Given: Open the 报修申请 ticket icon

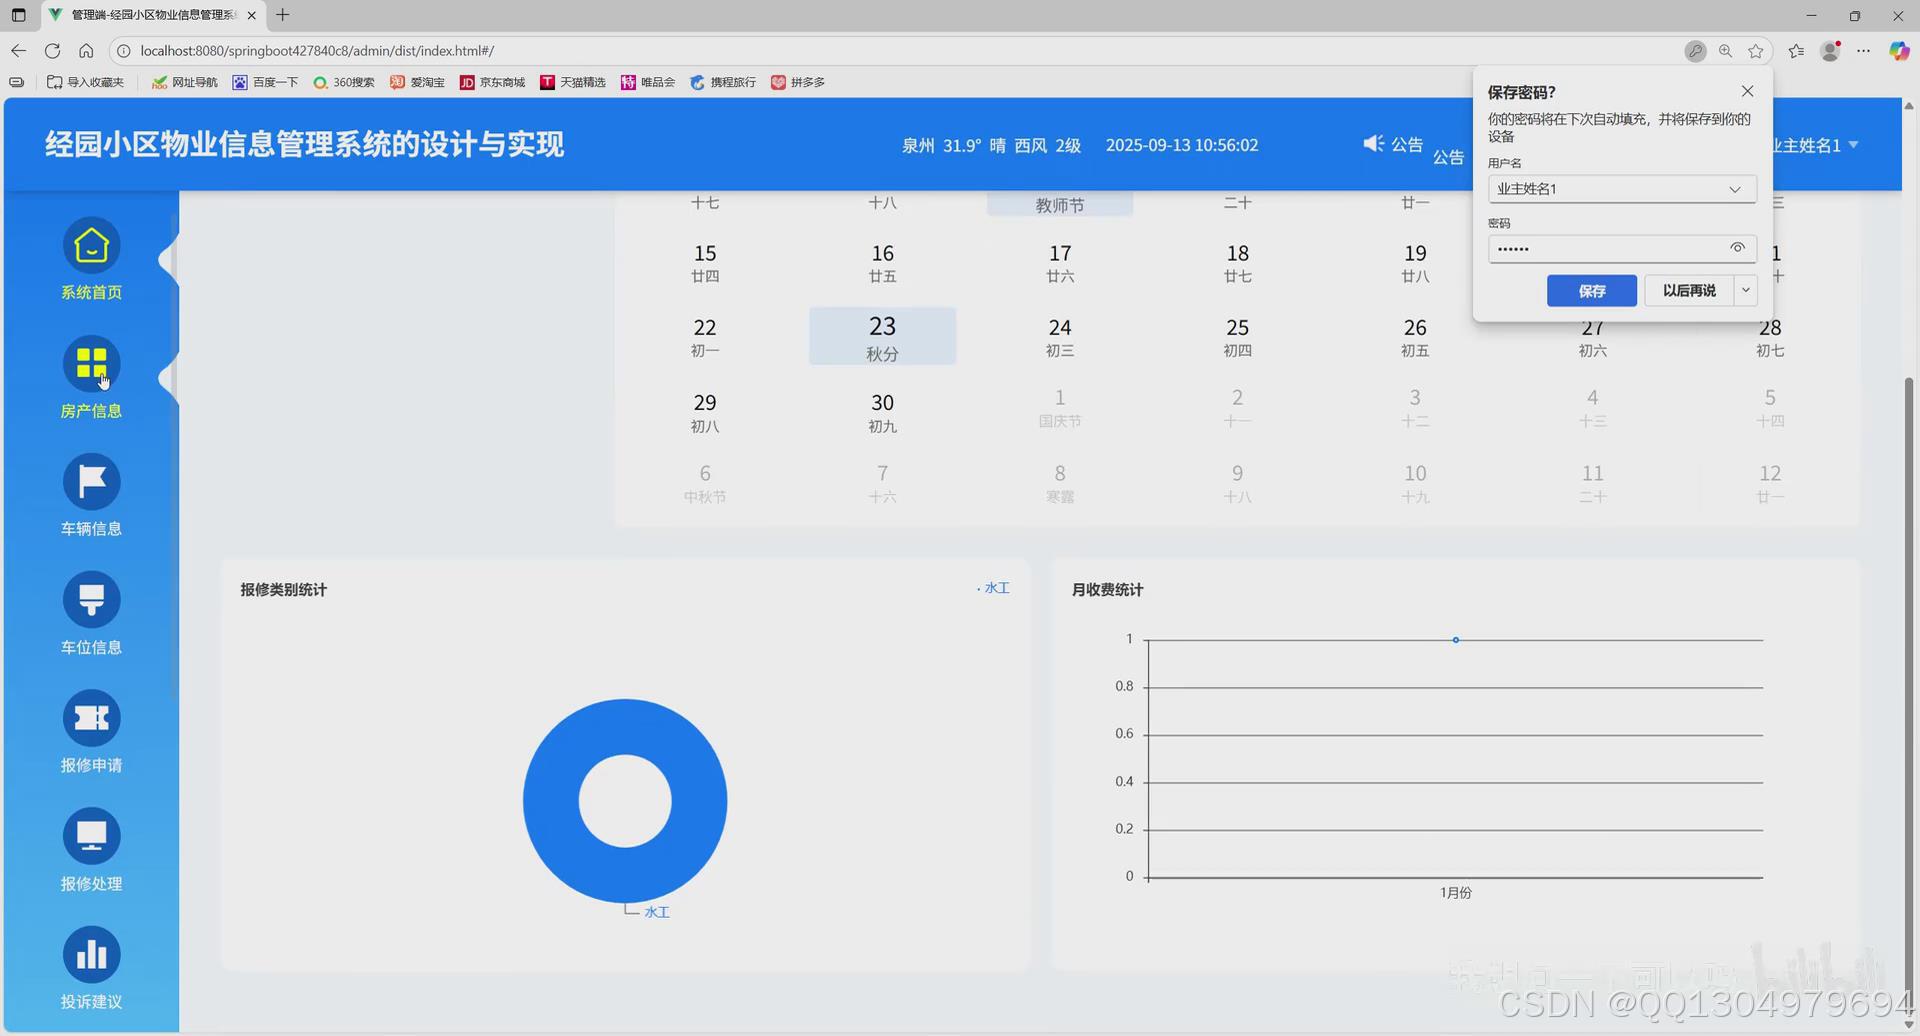Looking at the screenshot, I should point(91,718).
